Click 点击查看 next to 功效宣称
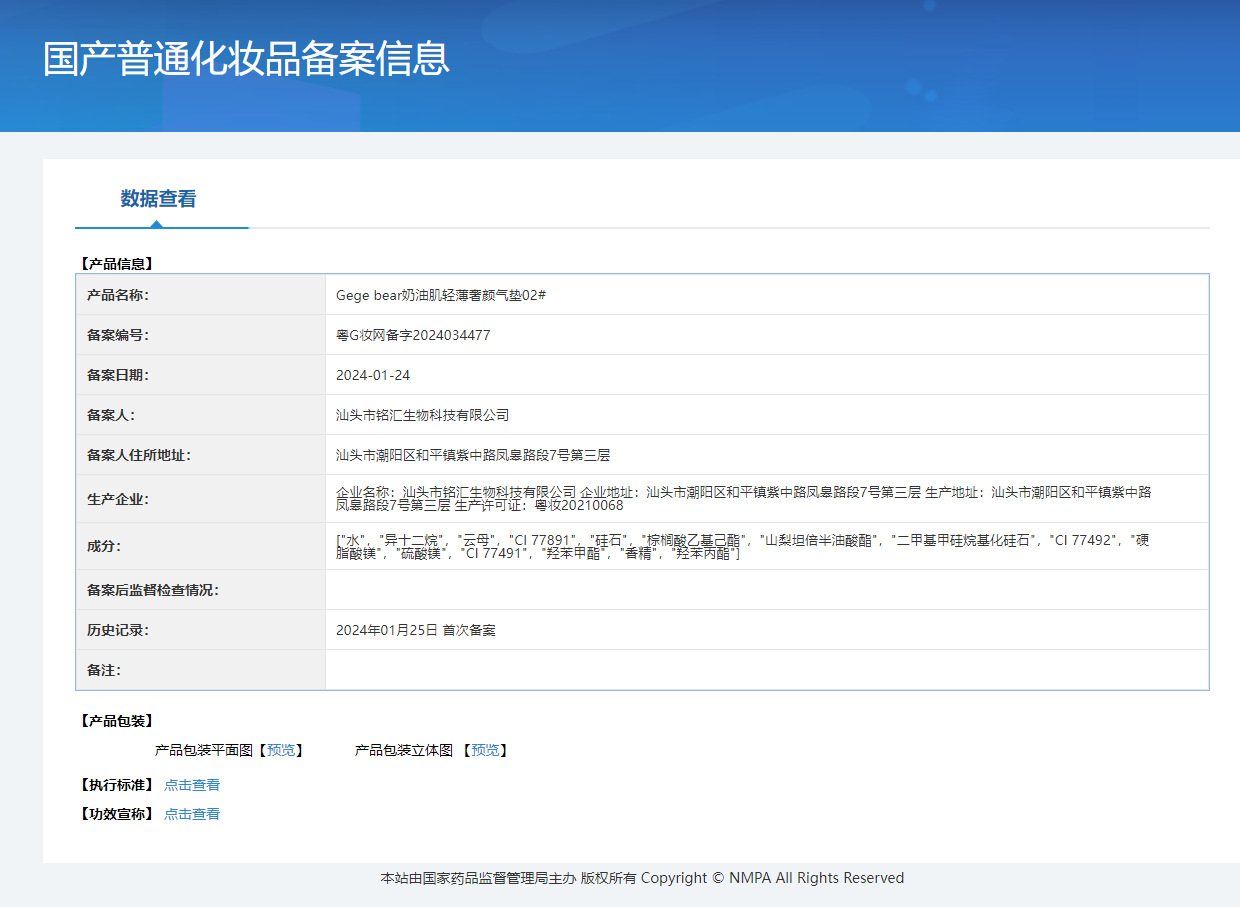This screenshot has height=907, width=1240. tap(192, 814)
